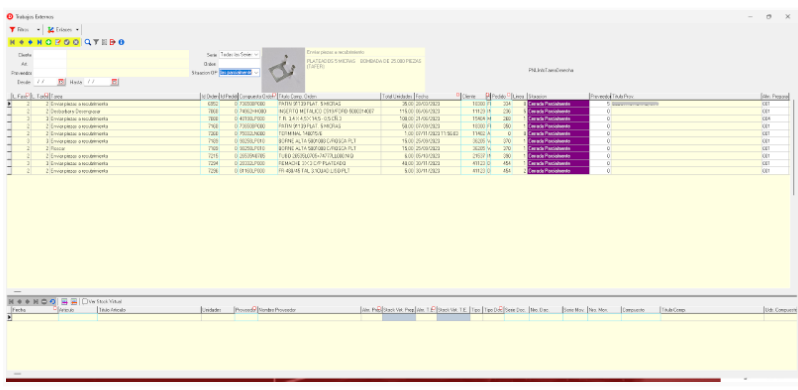Go to next record in top navigator

(x=31, y=42)
